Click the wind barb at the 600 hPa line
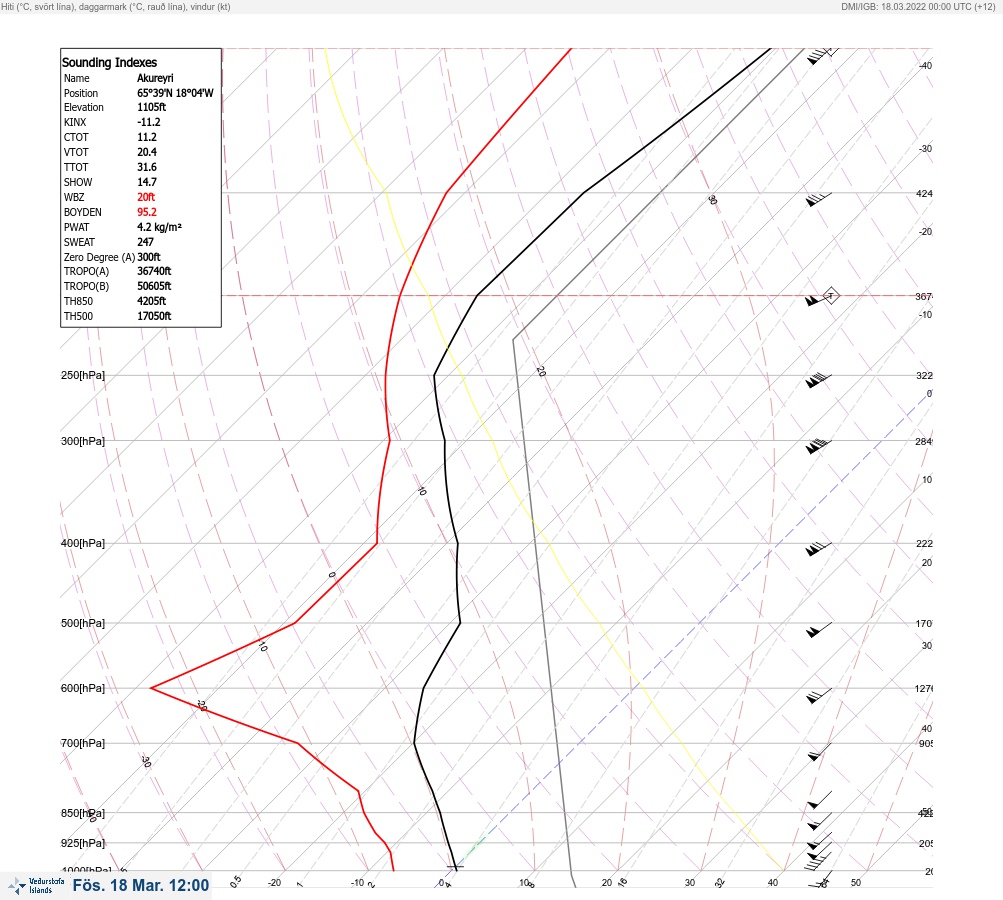The image size is (1003, 900). pyautogui.click(x=819, y=695)
